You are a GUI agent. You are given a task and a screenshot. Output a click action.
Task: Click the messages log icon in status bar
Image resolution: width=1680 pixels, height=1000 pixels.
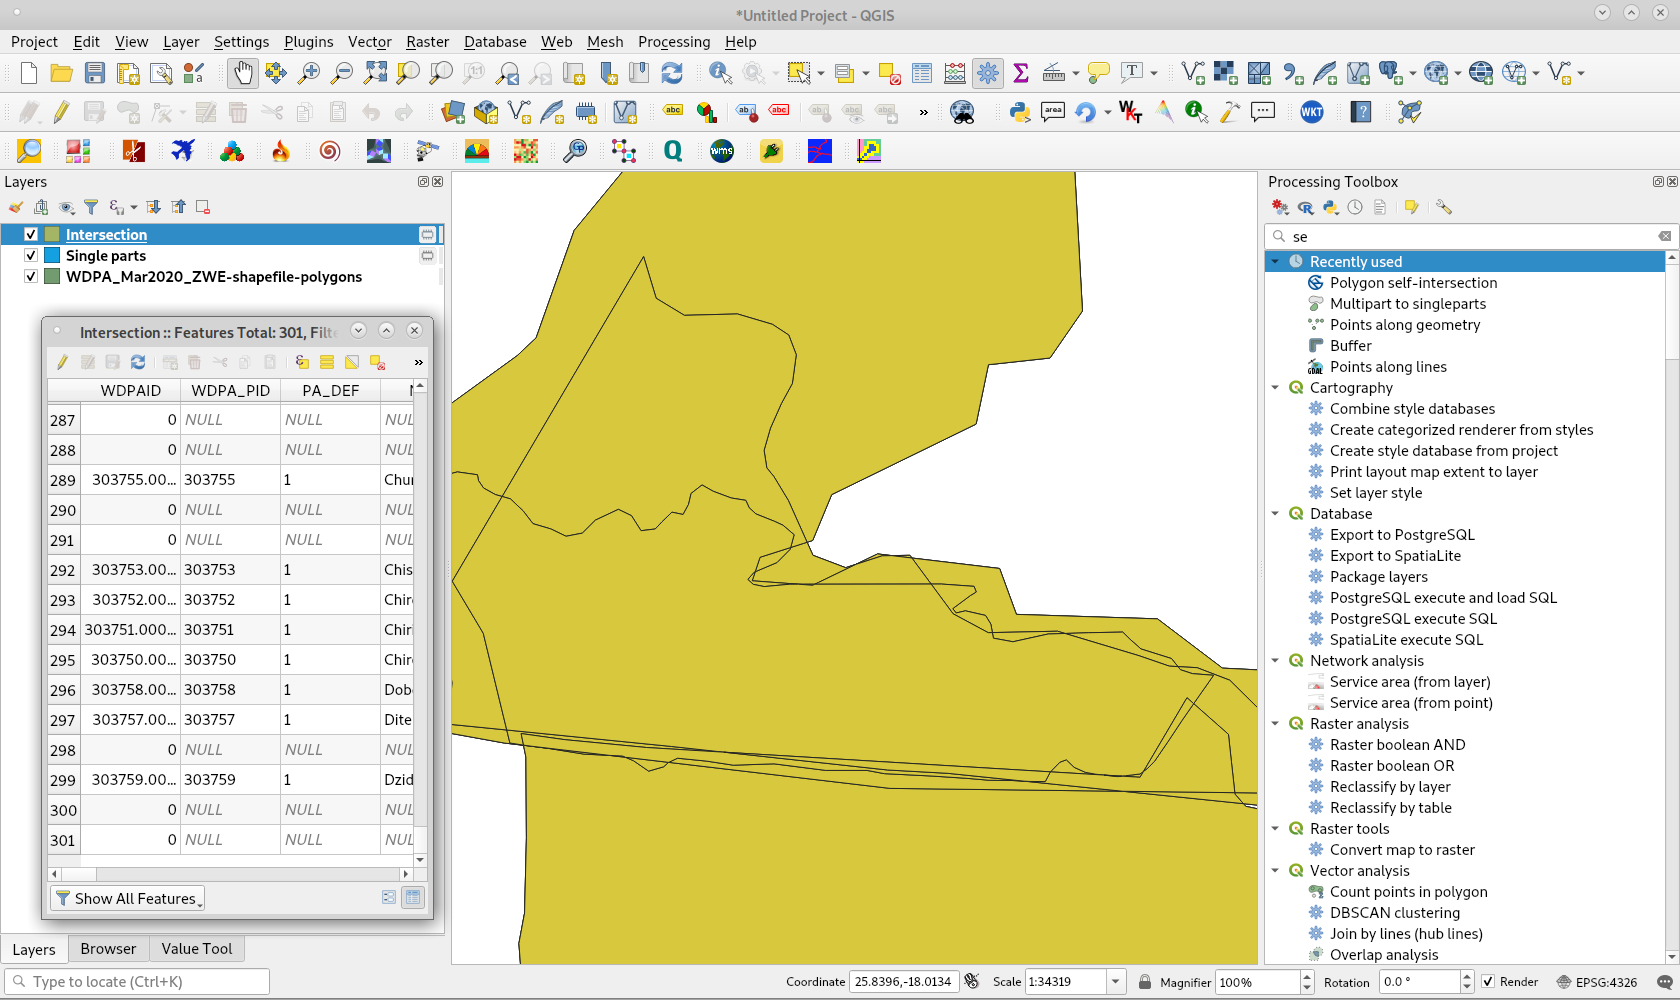pyautogui.click(x=1664, y=982)
